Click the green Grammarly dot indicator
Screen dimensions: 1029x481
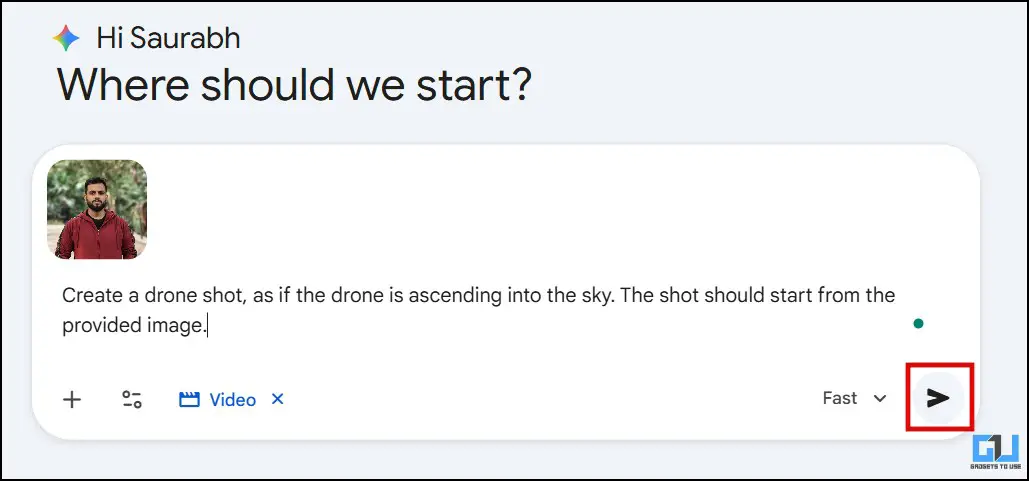pos(918,323)
